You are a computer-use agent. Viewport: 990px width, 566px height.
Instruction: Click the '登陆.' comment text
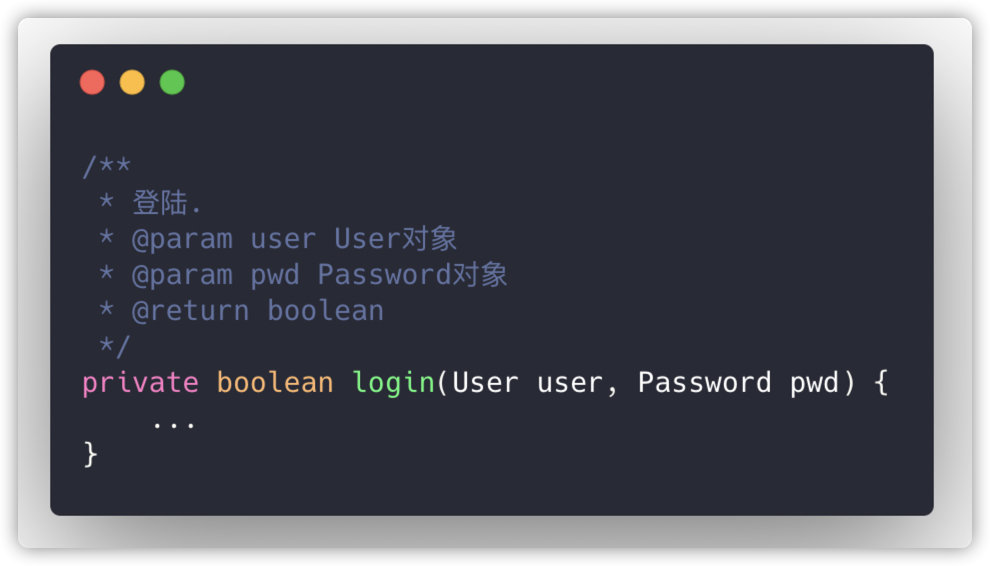click(x=167, y=203)
